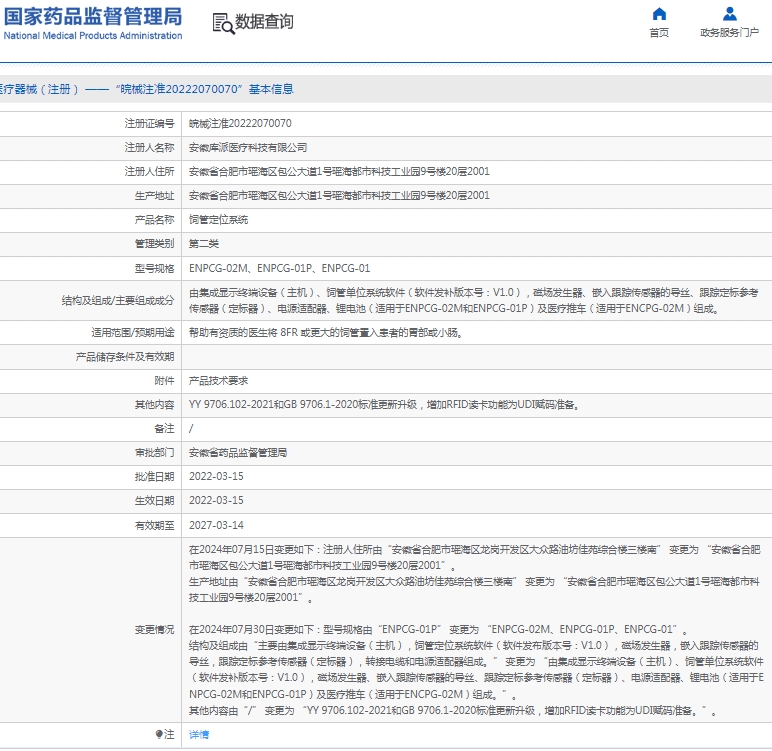Viewport: 772px width, 751px height.
Task: Select the 适用范围 intended use text
Action: [x=325, y=332]
